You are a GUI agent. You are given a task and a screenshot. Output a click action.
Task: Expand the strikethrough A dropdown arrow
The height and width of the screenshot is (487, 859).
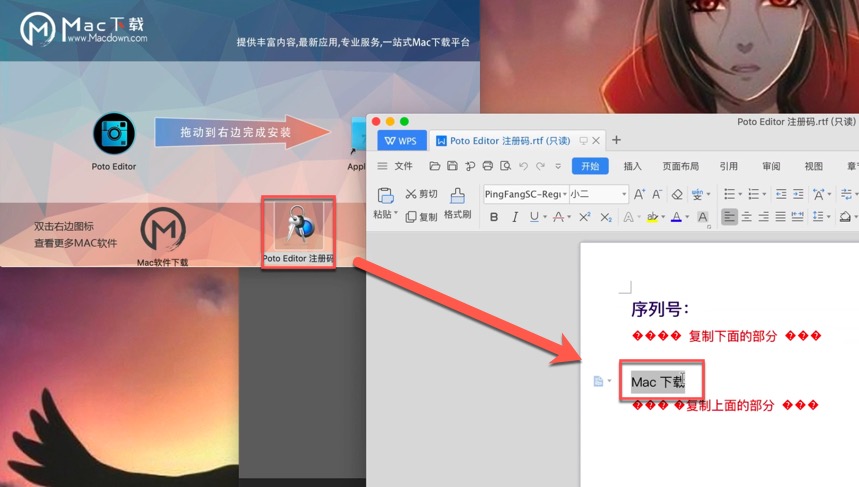[570, 217]
